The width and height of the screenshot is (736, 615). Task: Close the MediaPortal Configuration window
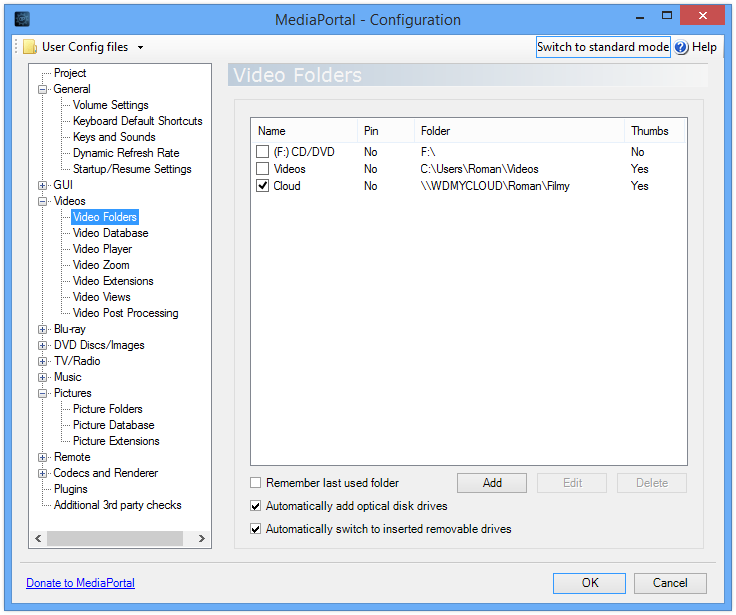point(702,15)
